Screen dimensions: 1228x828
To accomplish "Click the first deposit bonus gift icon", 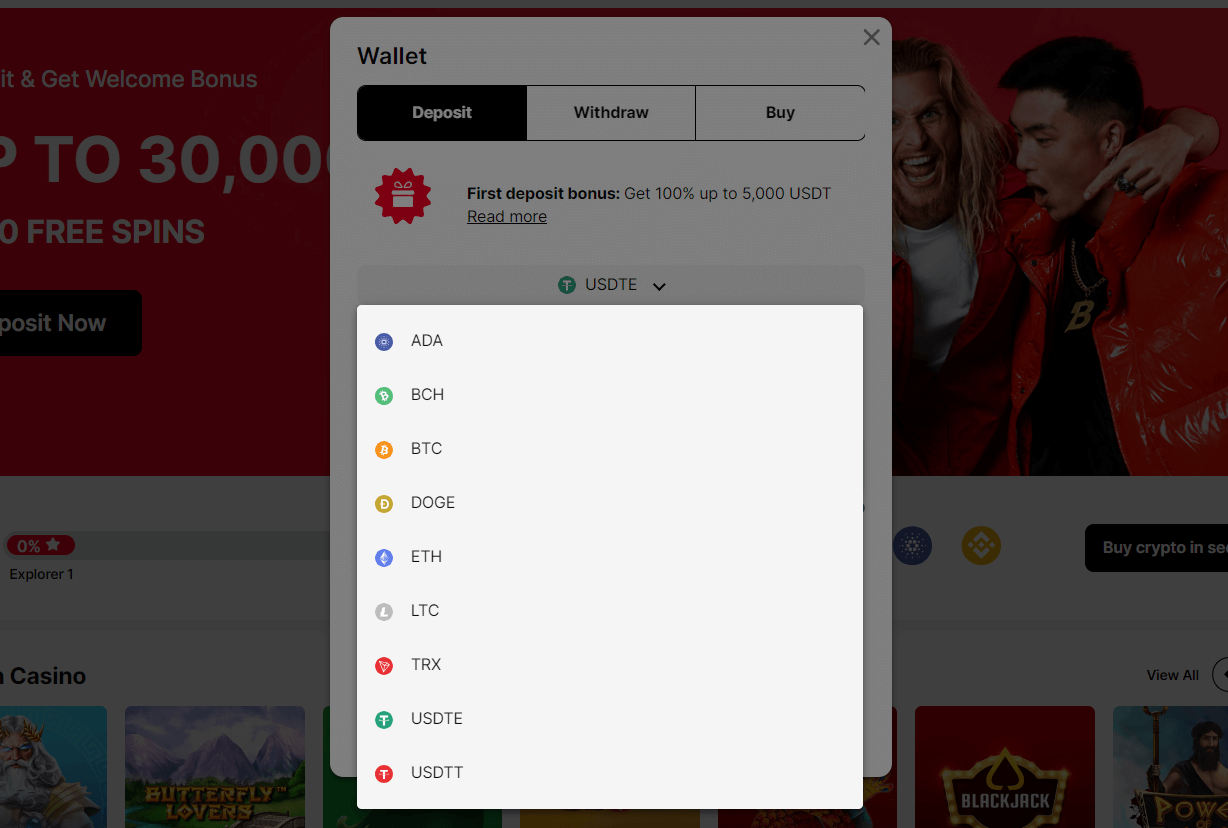I will click(403, 196).
